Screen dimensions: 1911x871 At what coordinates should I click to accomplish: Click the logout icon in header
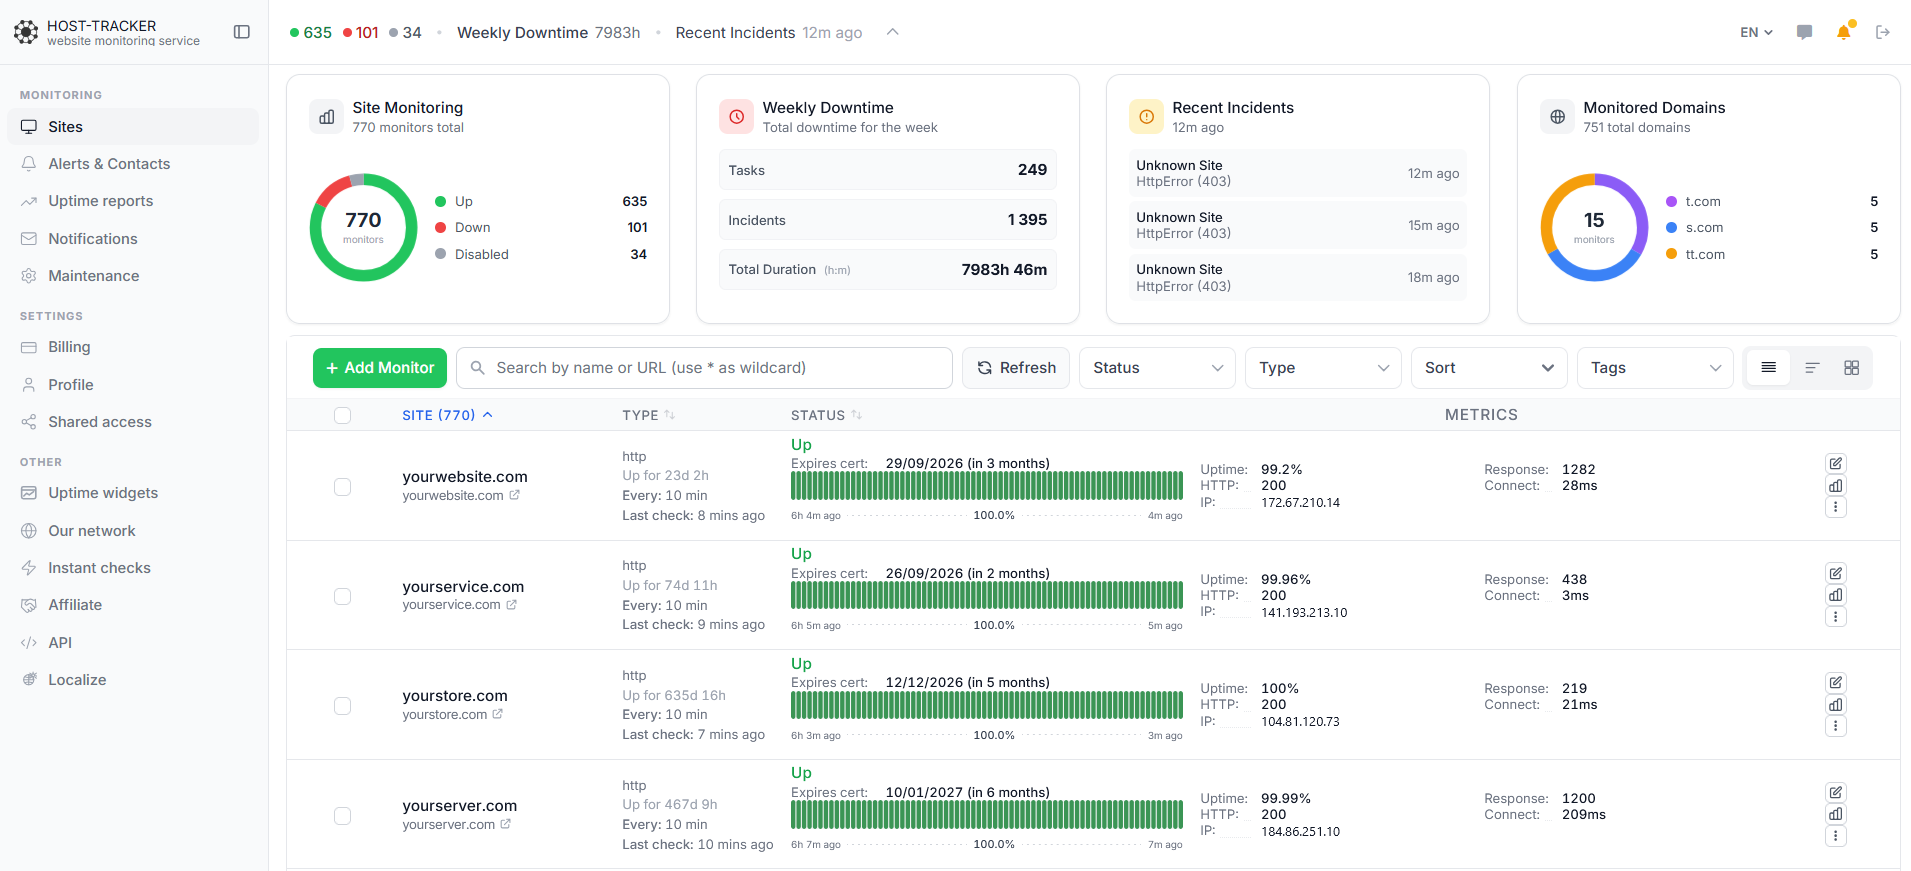[1883, 32]
